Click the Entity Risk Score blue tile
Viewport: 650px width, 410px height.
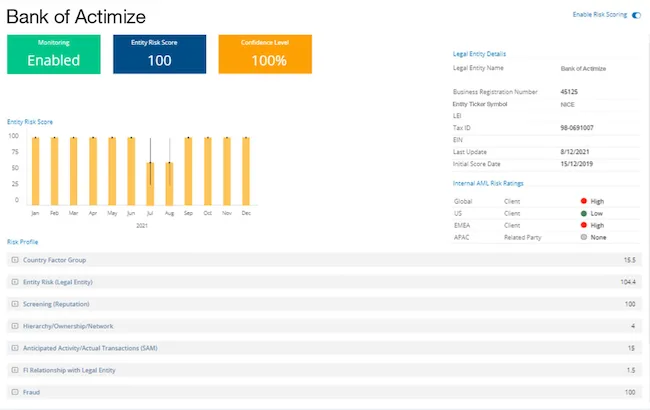(x=160, y=54)
